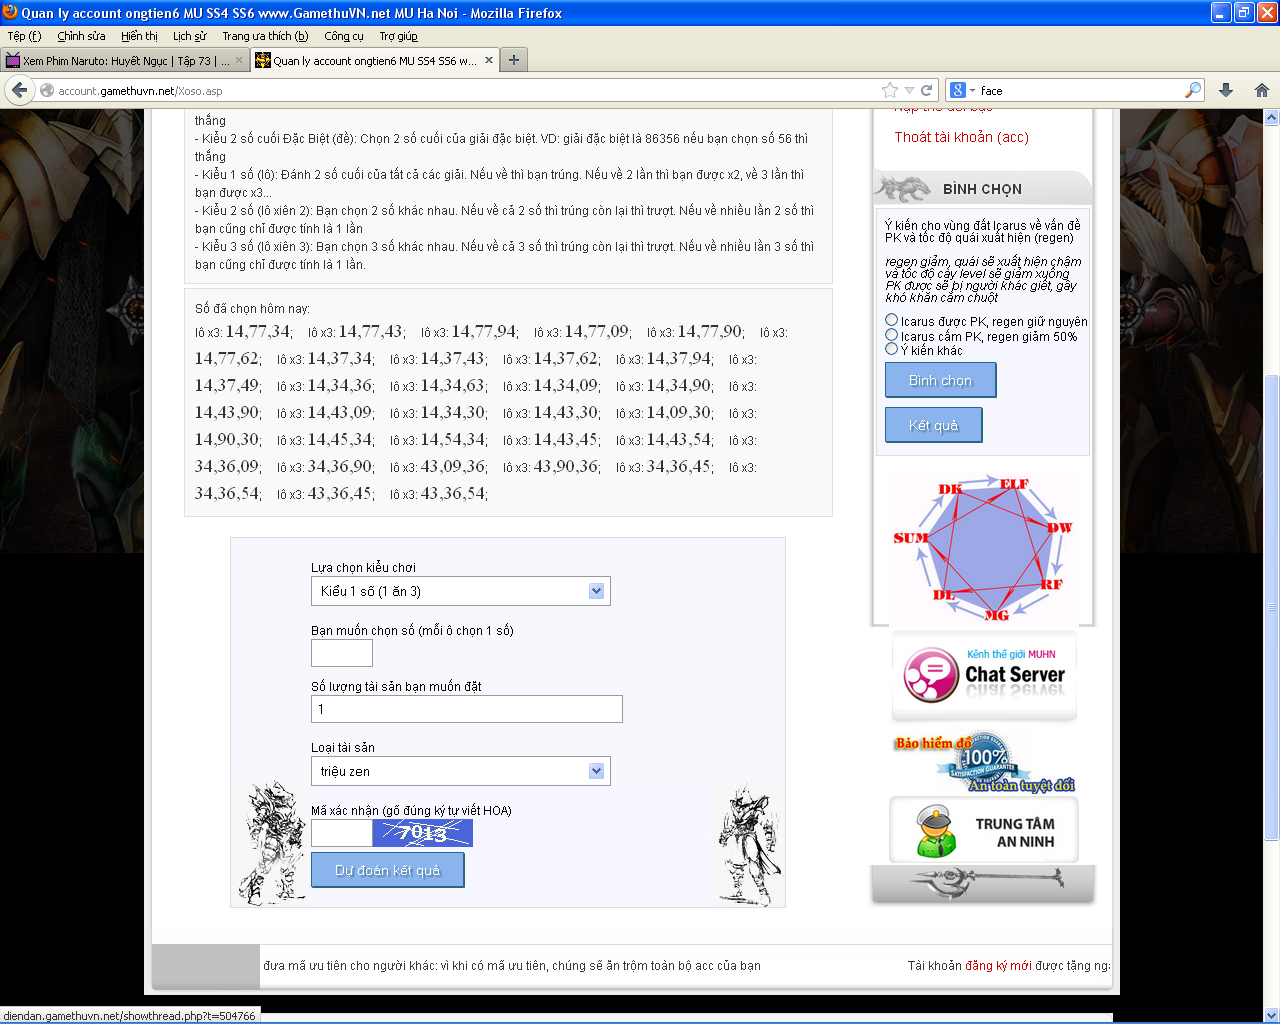Click the Bình chọn button
1280x1024 pixels.
941,380
